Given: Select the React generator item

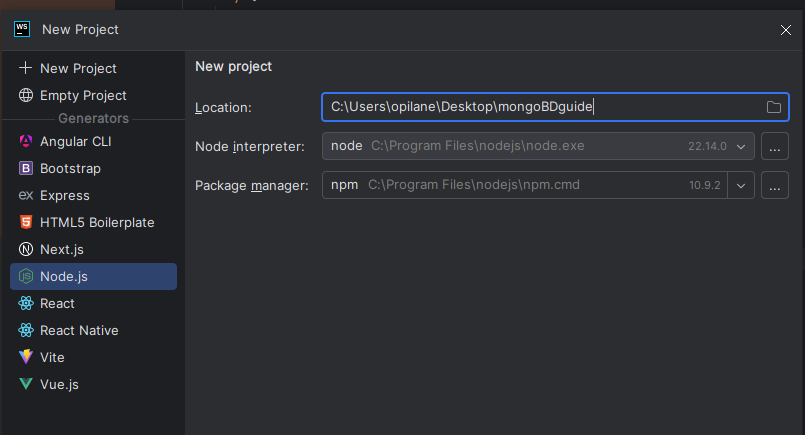Looking at the screenshot, I should coord(57,303).
